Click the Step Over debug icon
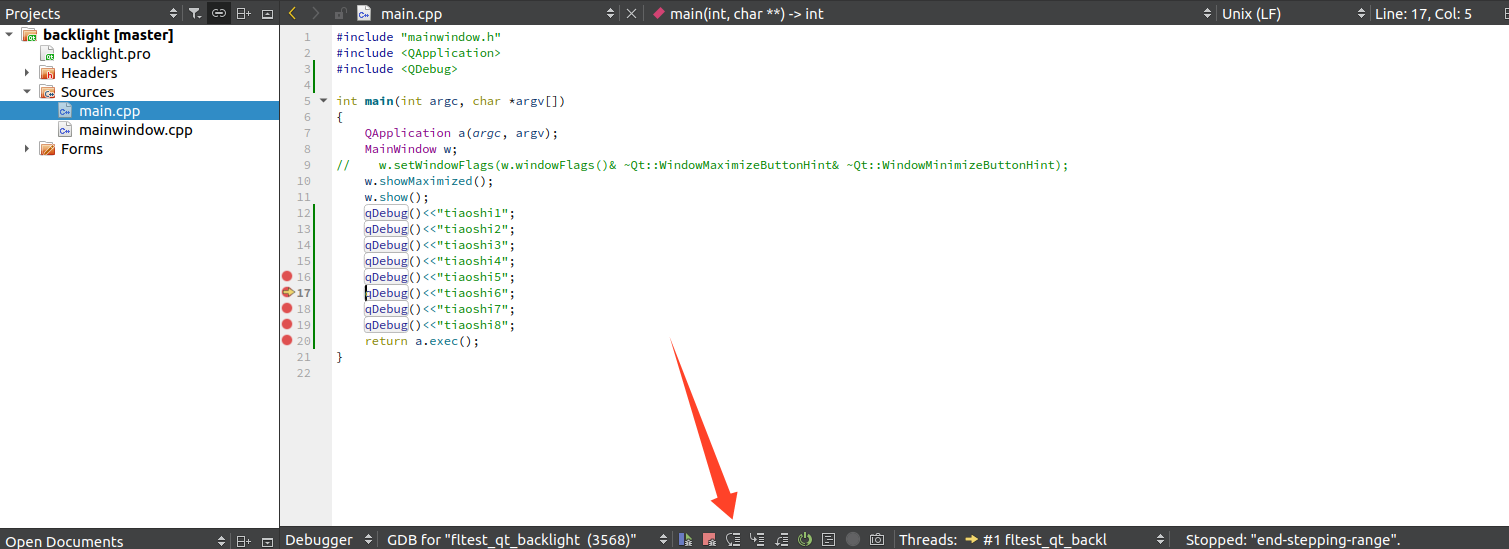 733,540
